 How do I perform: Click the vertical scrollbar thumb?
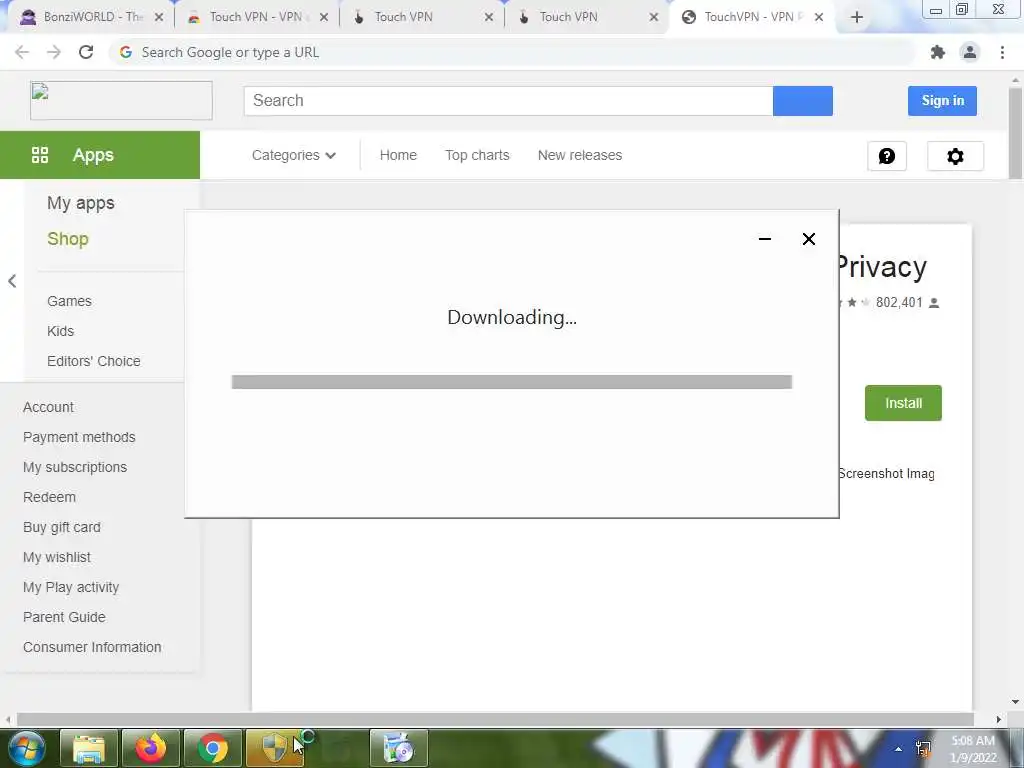point(1016,131)
